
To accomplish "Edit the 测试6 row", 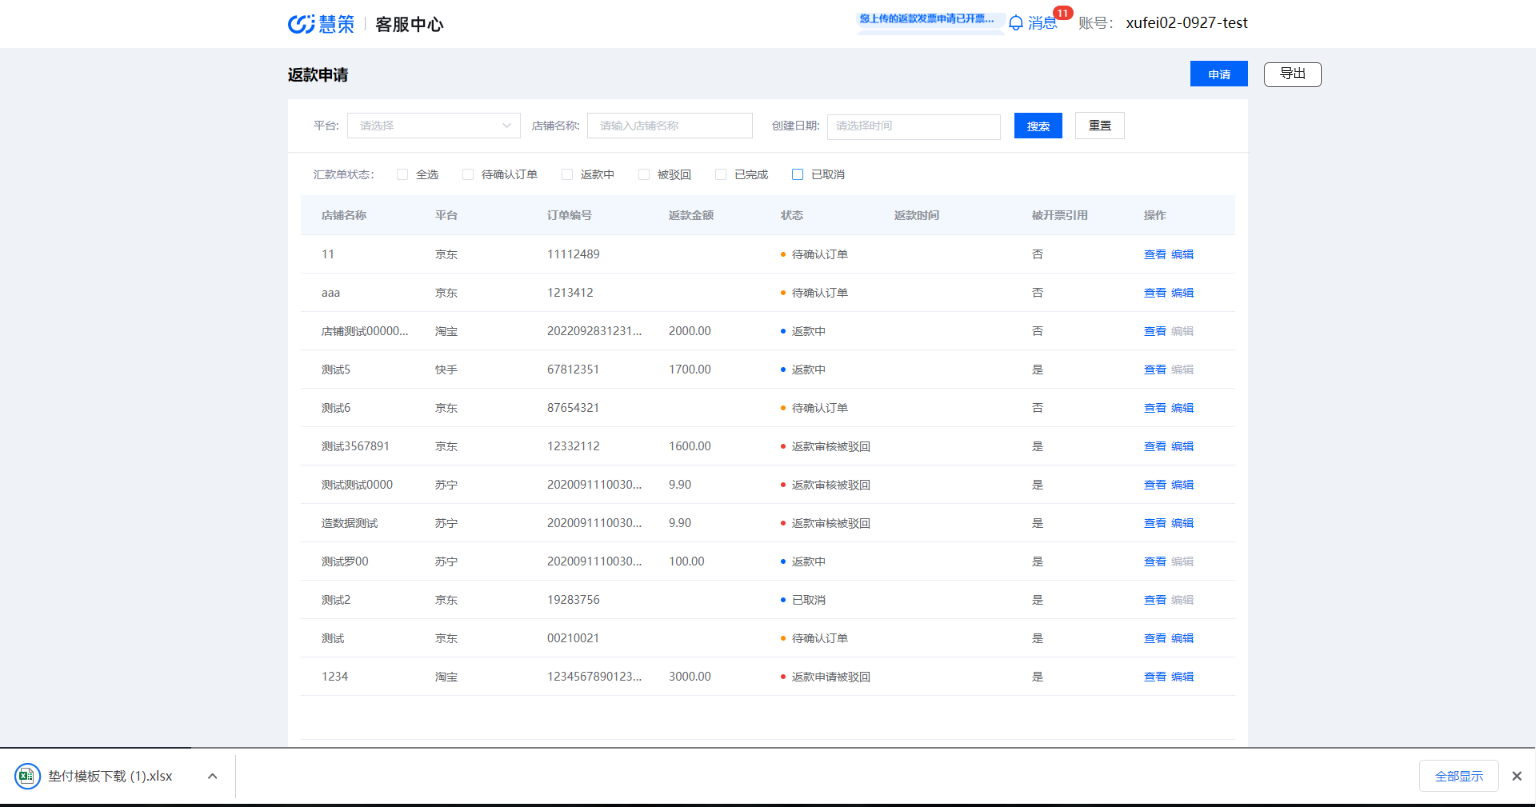I will tap(1182, 408).
